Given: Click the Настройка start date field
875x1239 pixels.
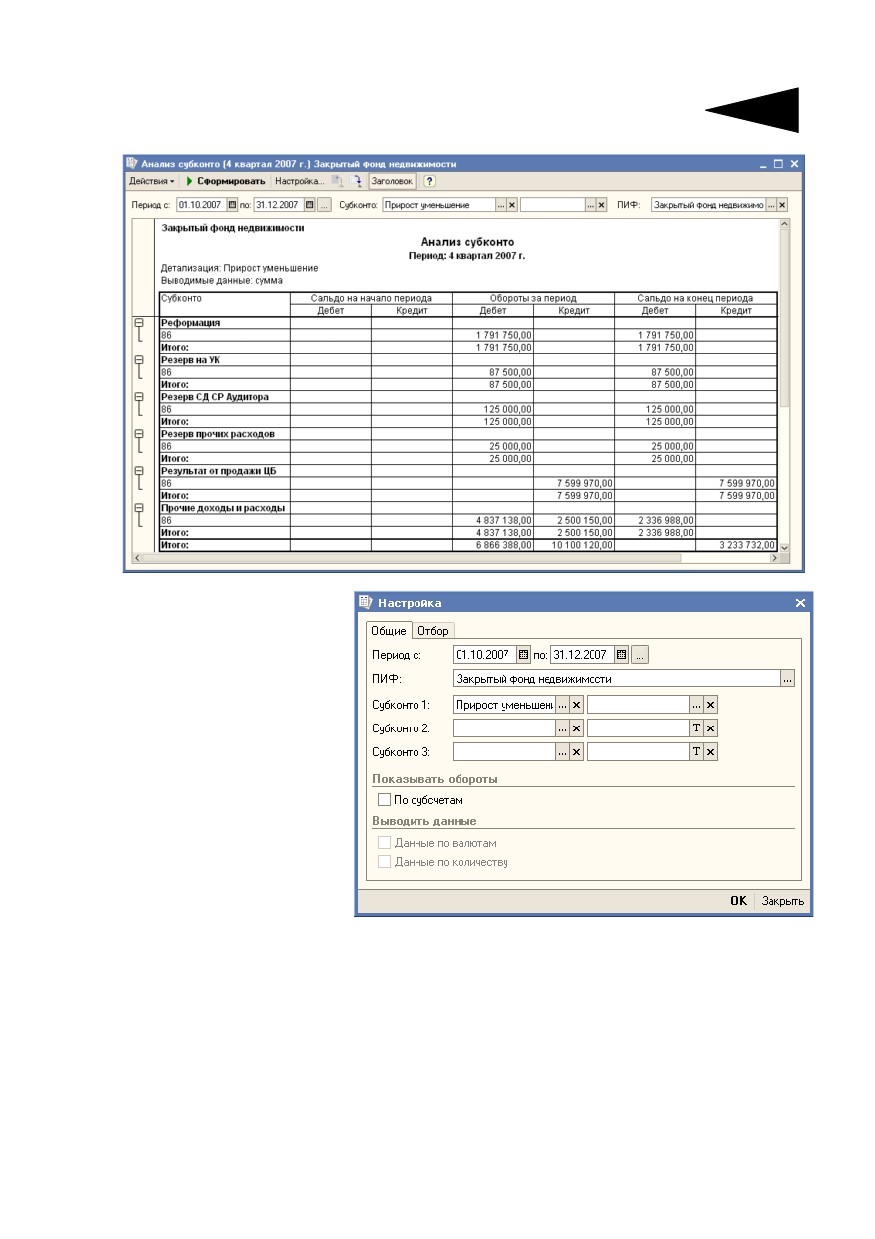Looking at the screenshot, I should (484, 654).
